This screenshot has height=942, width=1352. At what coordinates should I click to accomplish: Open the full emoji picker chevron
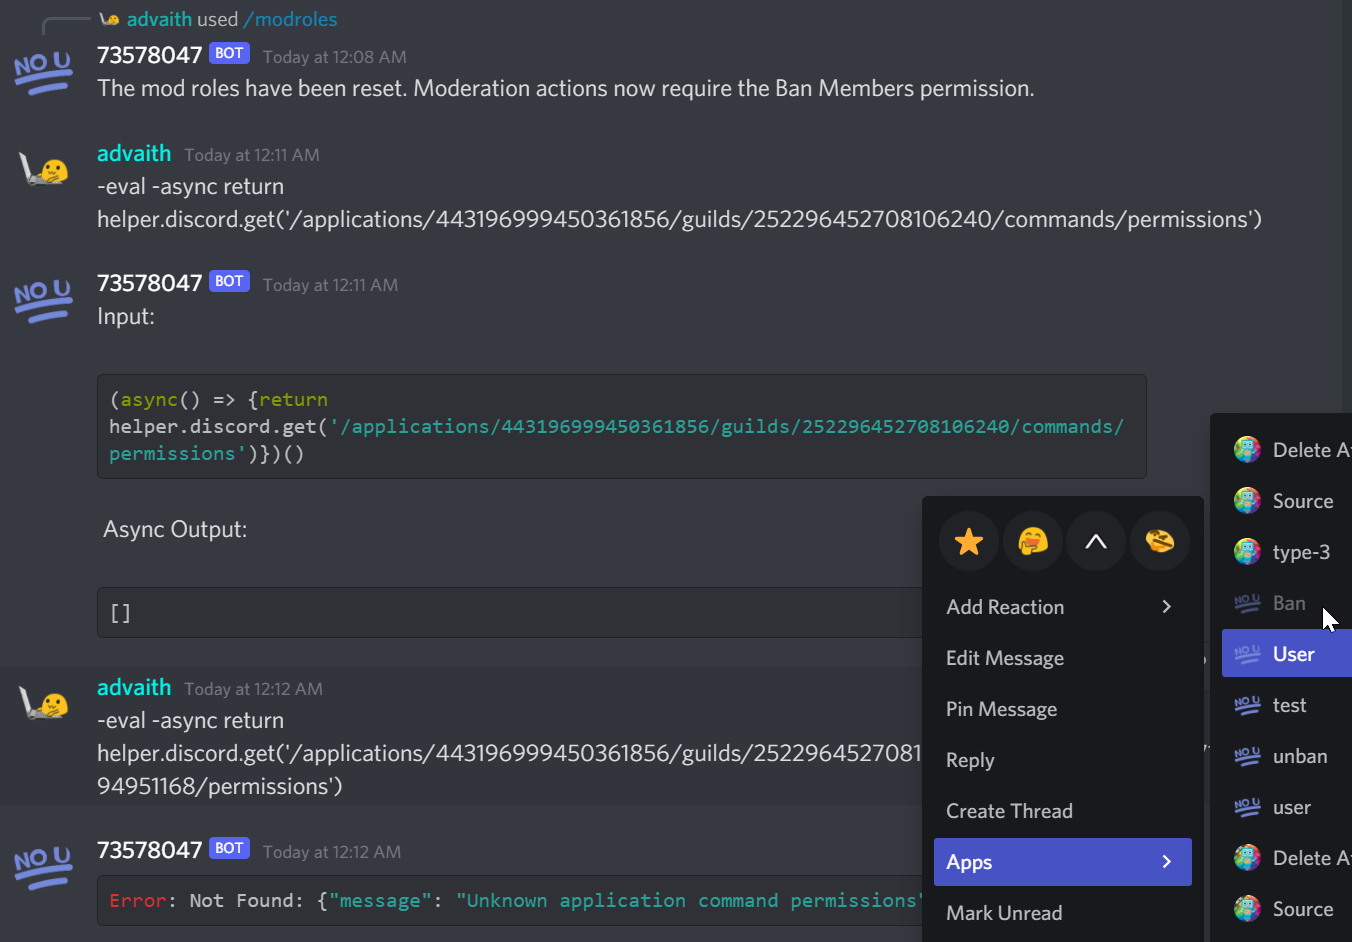[1096, 541]
